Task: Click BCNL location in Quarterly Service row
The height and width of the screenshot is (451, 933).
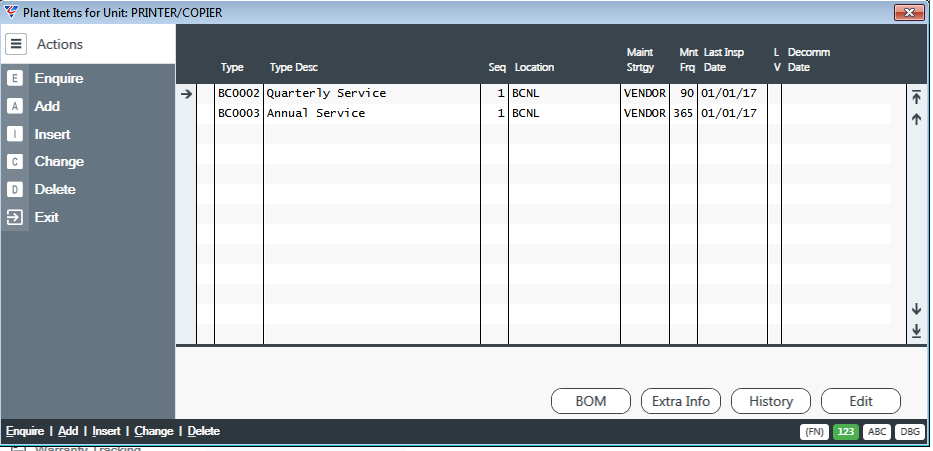Action: click(x=525, y=93)
